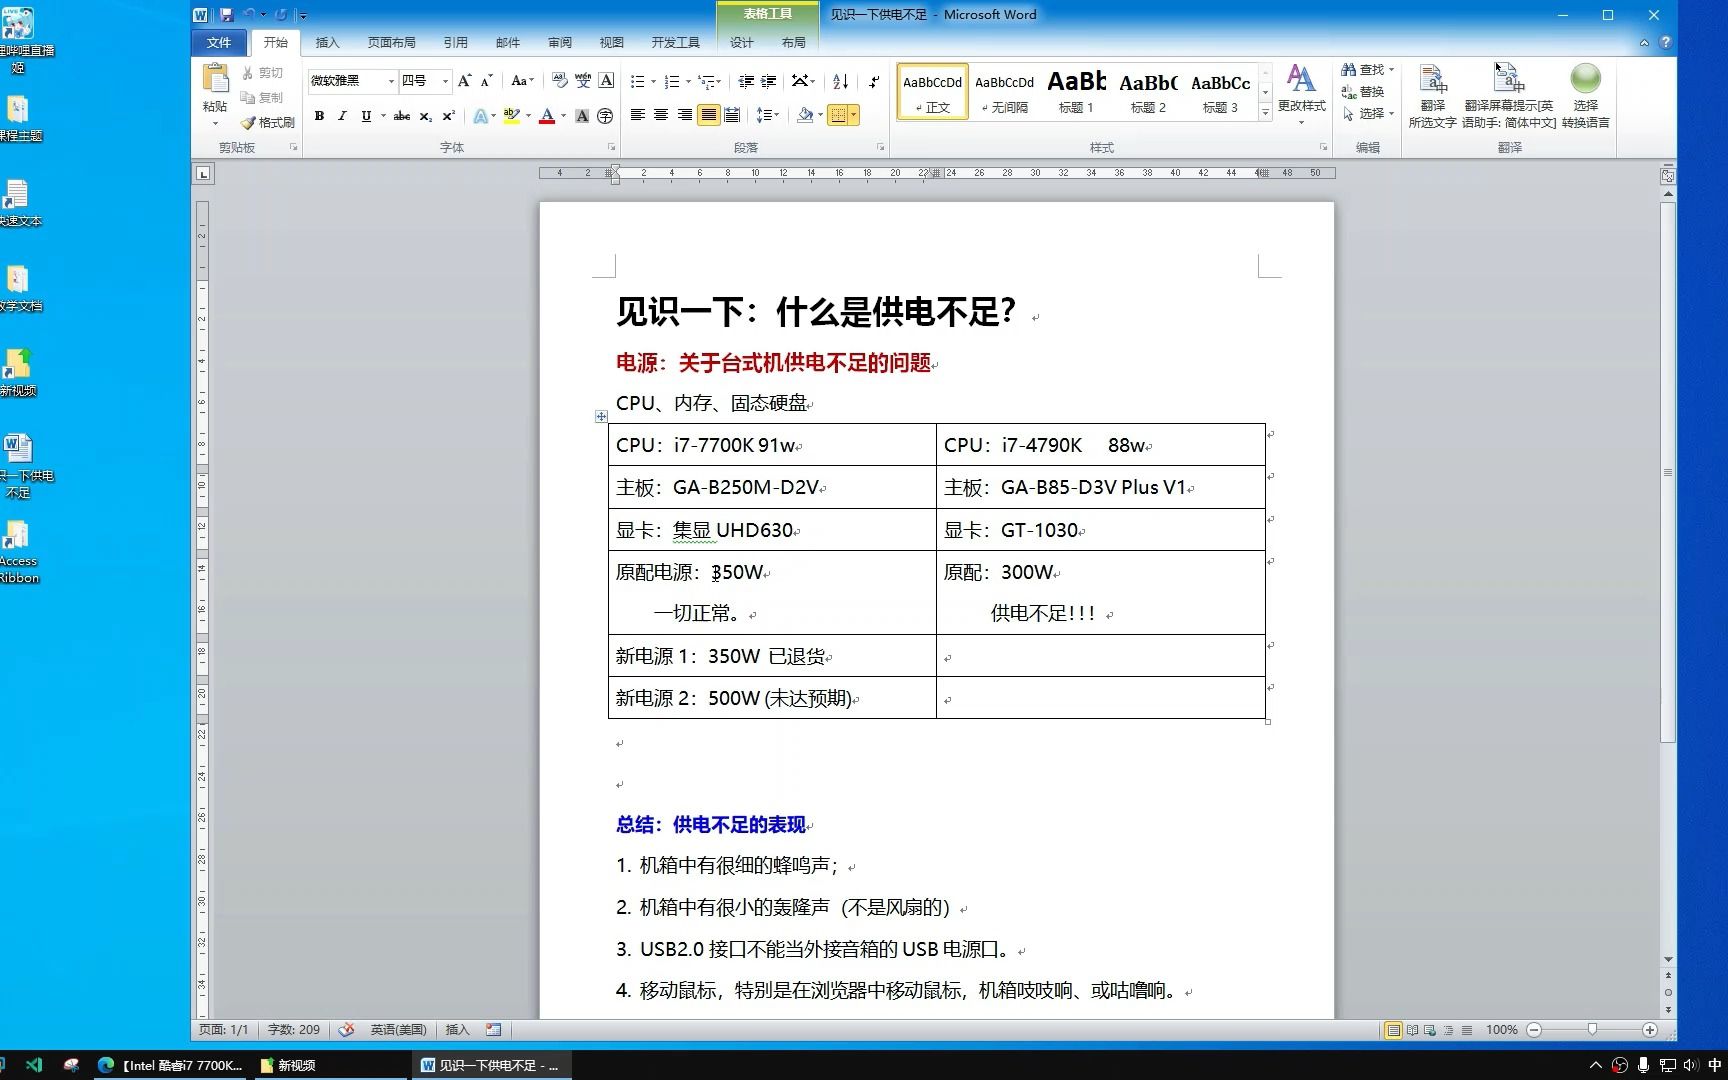
Task: Switch to the References (引用) tab
Action: tap(456, 43)
